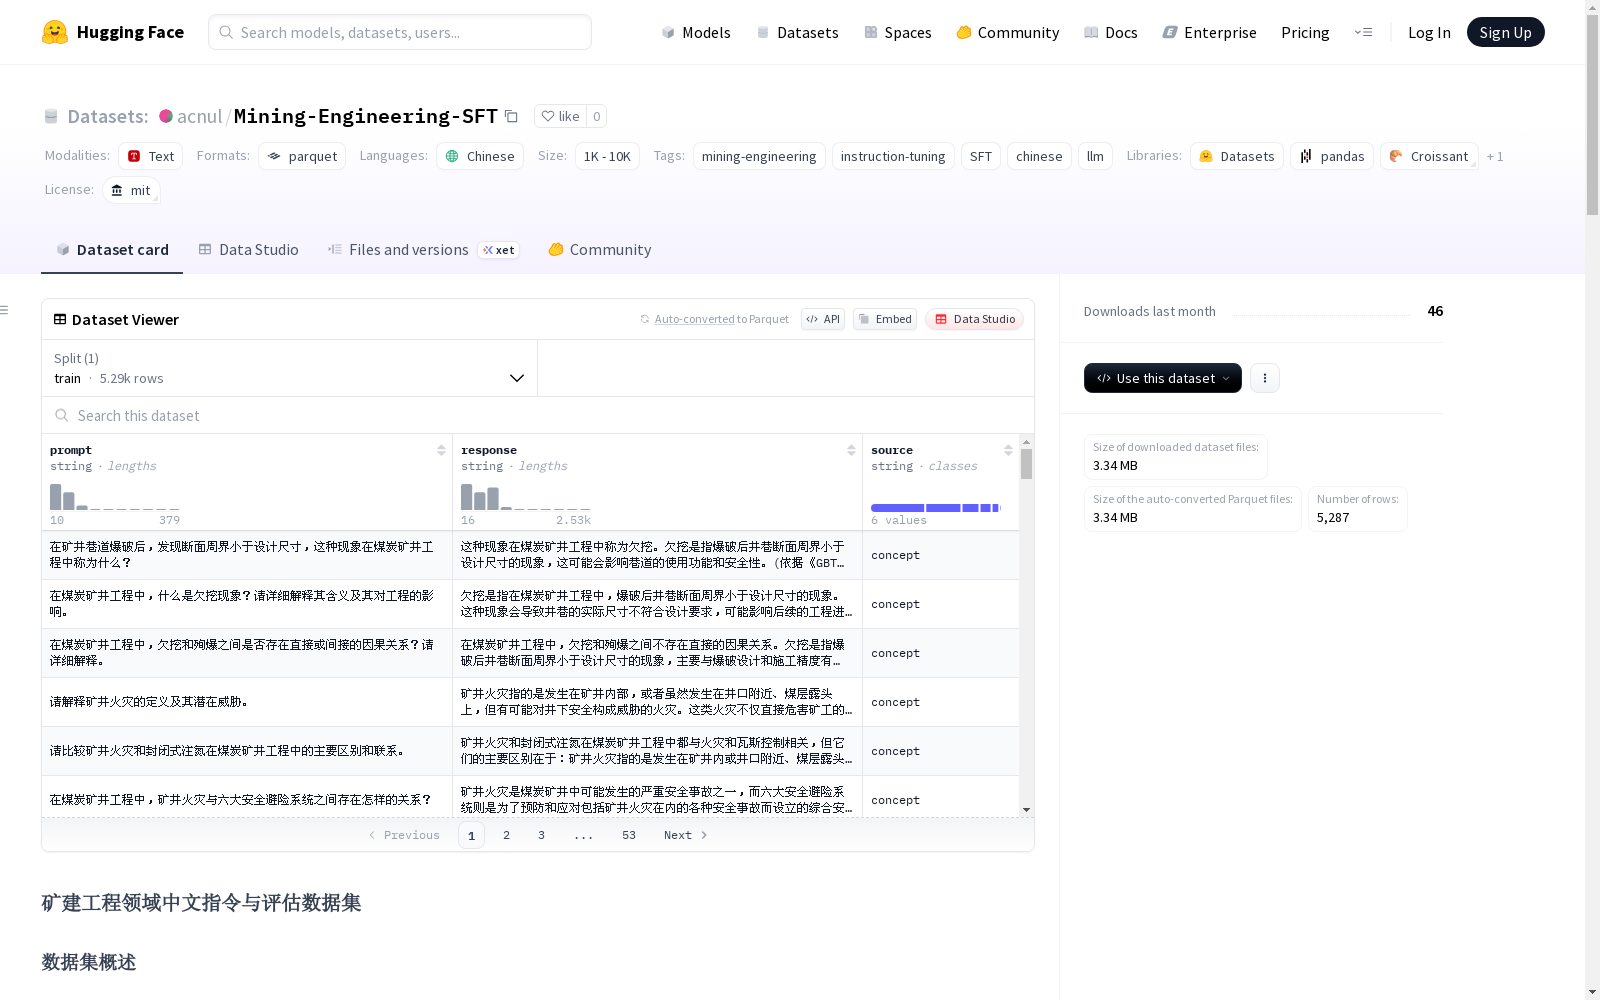Image resolution: width=1600 pixels, height=1000 pixels.
Task: Open the three-dot more options menu
Action: [1264, 378]
